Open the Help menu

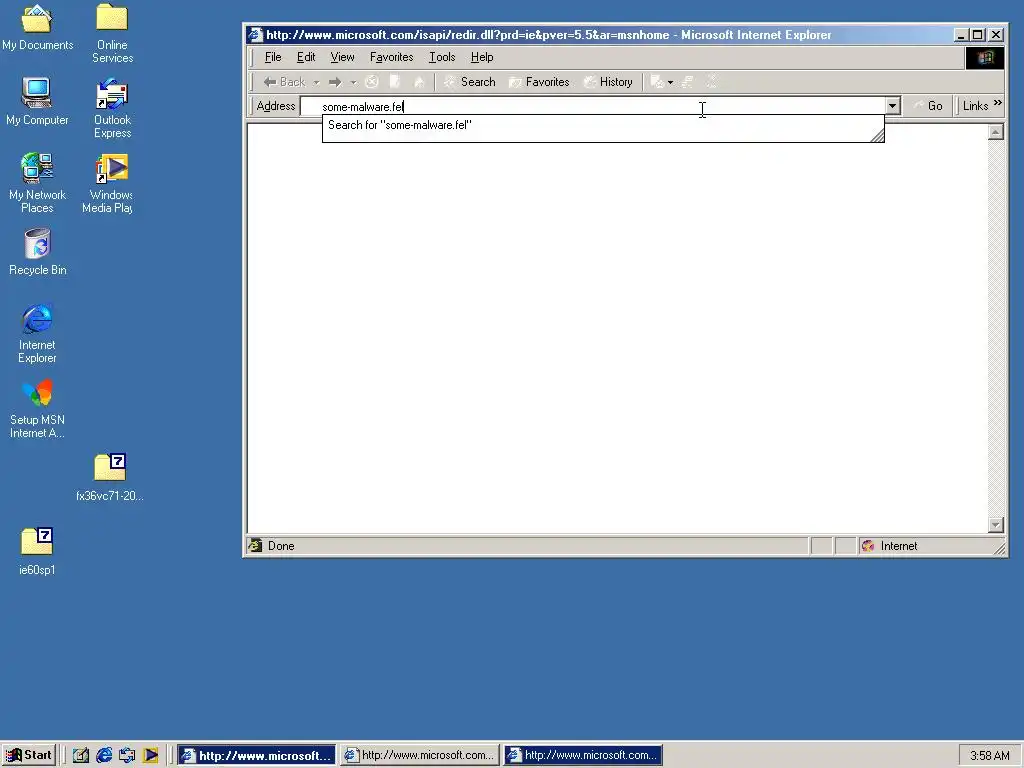pos(482,57)
